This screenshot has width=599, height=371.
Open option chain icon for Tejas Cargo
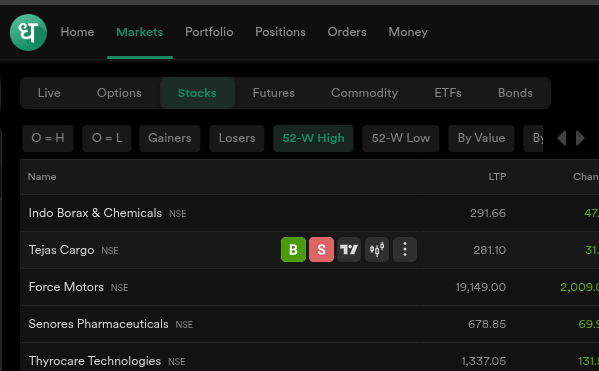377,249
